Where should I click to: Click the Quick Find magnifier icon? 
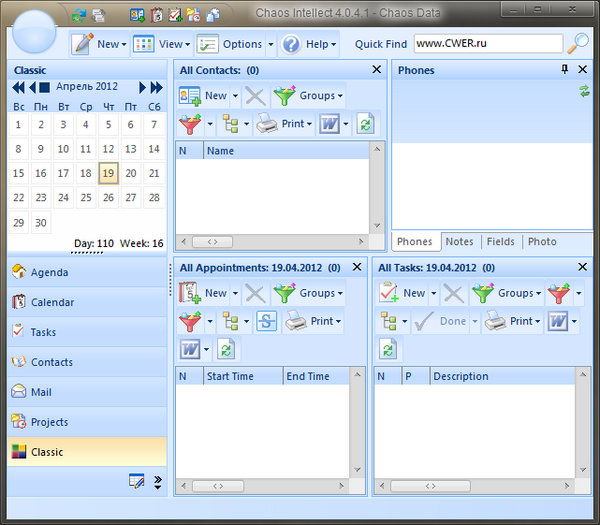pos(578,44)
